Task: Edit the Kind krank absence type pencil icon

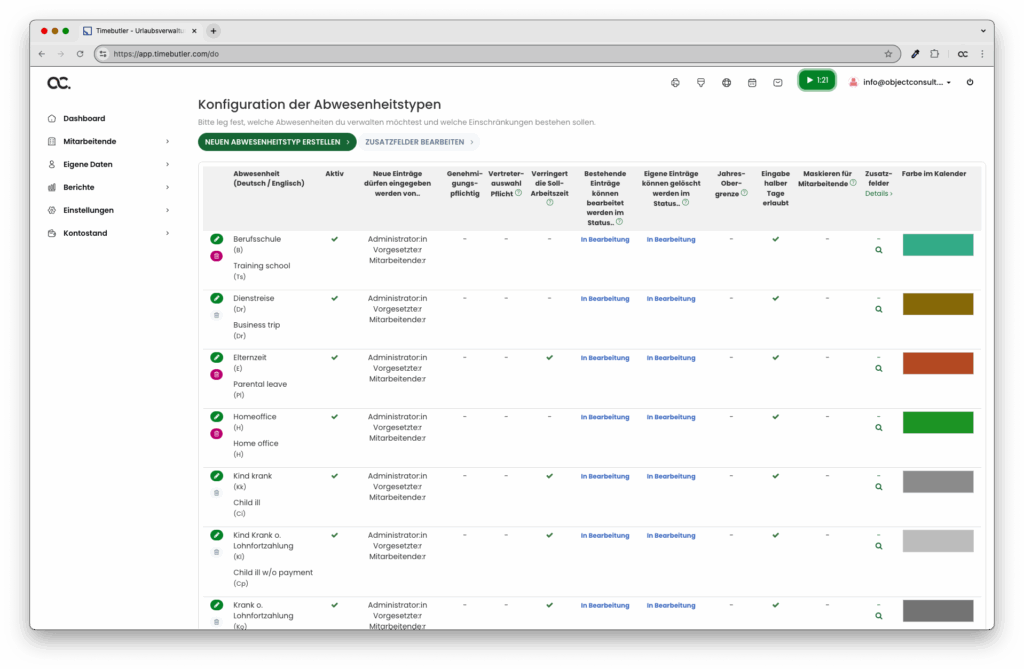Action: click(x=216, y=476)
